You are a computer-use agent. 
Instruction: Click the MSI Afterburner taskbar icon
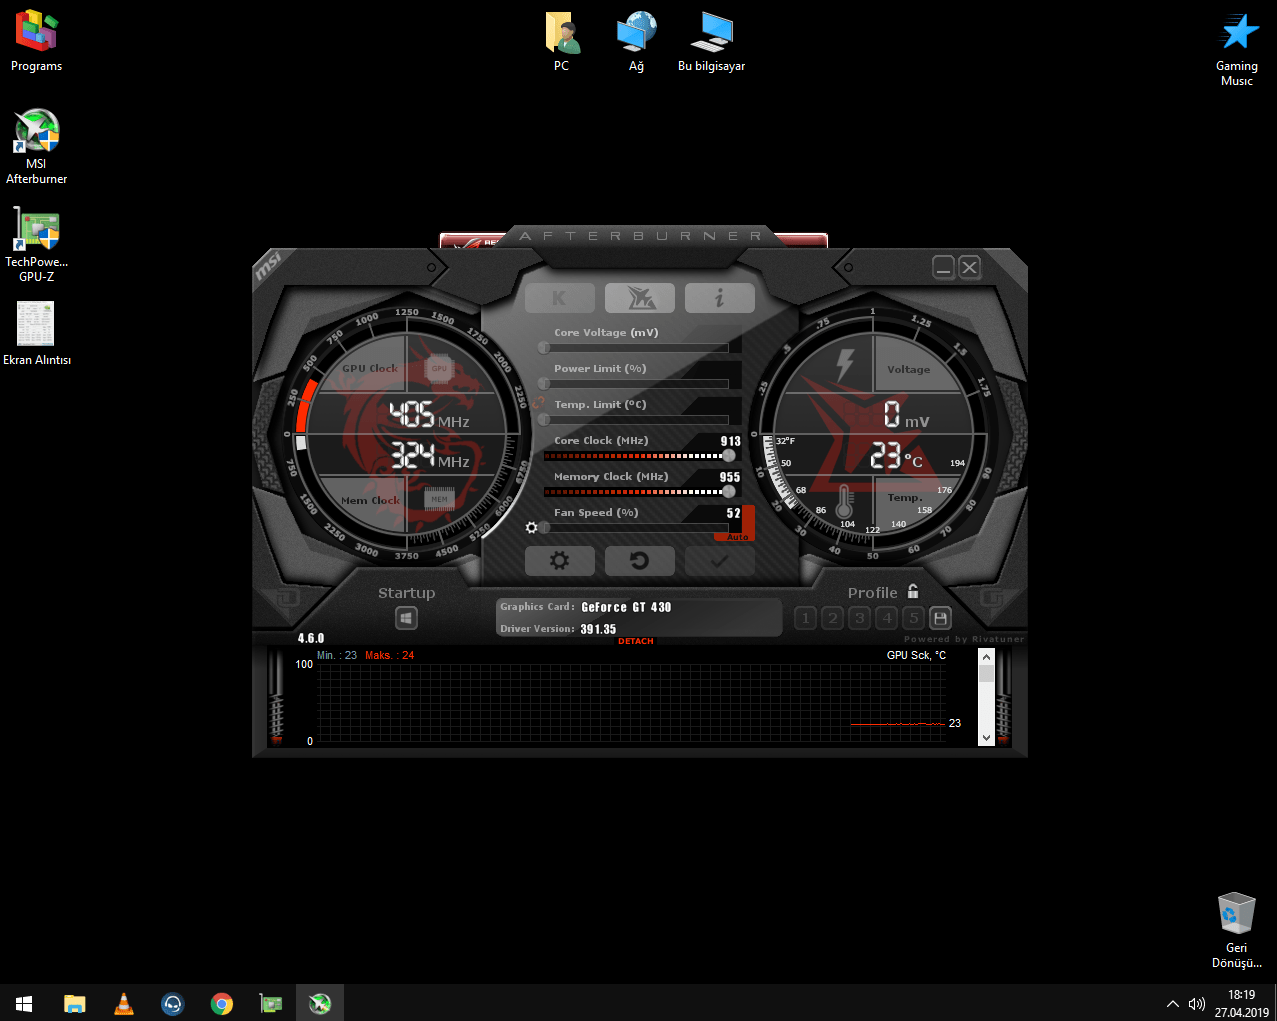pos(320,1003)
